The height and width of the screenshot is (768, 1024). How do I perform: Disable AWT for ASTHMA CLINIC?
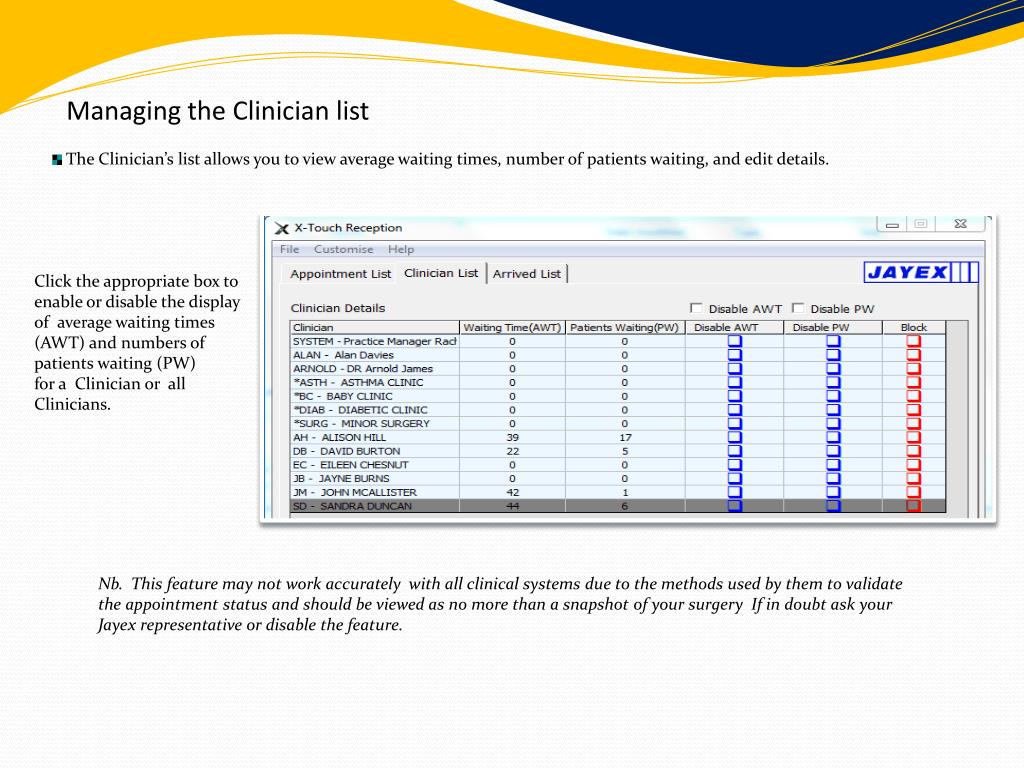[x=735, y=382]
